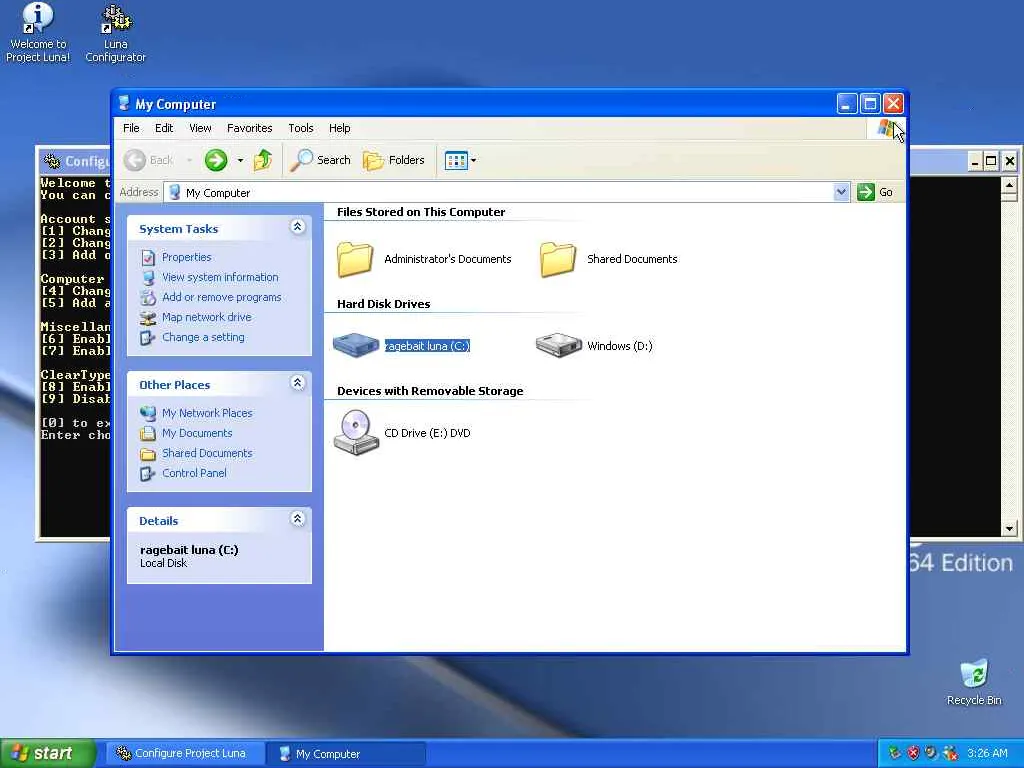This screenshot has width=1024, height=768.
Task: Click the red security shield tray icon
Action: click(x=914, y=753)
